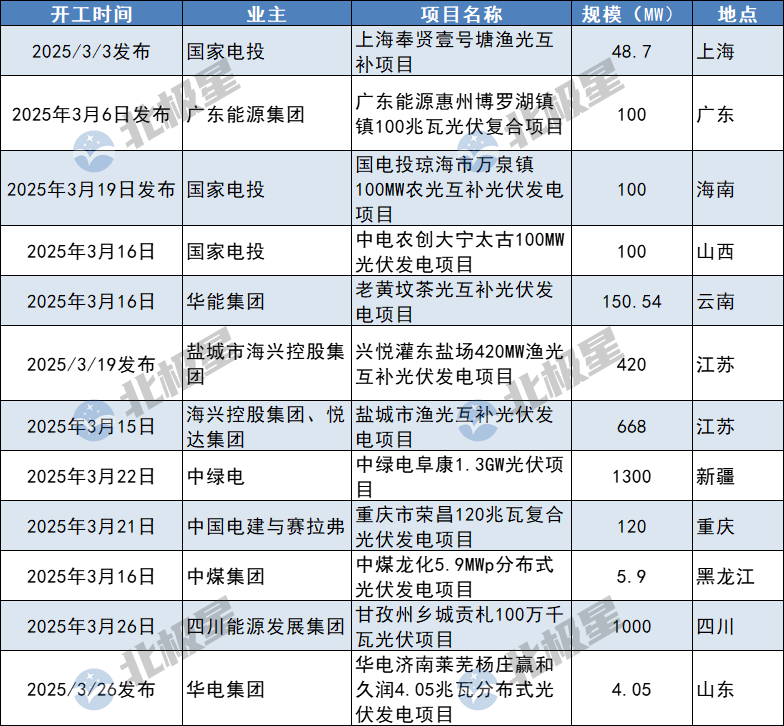Click project 国电投琼海市万泉镇100MW农光互补
Screen dimensions: 784x726
click(460, 189)
